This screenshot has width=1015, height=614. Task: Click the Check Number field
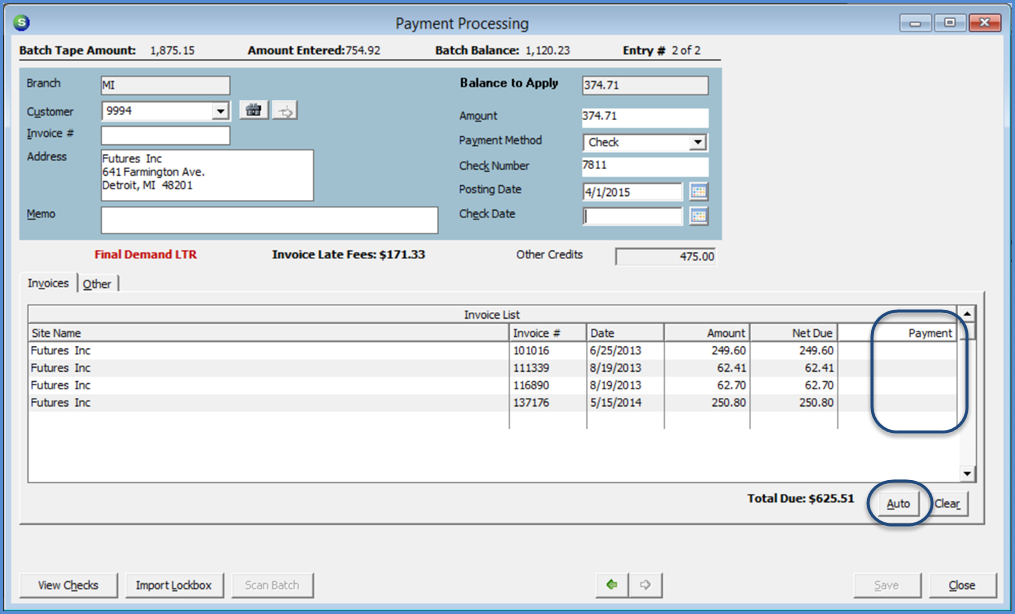click(x=644, y=166)
